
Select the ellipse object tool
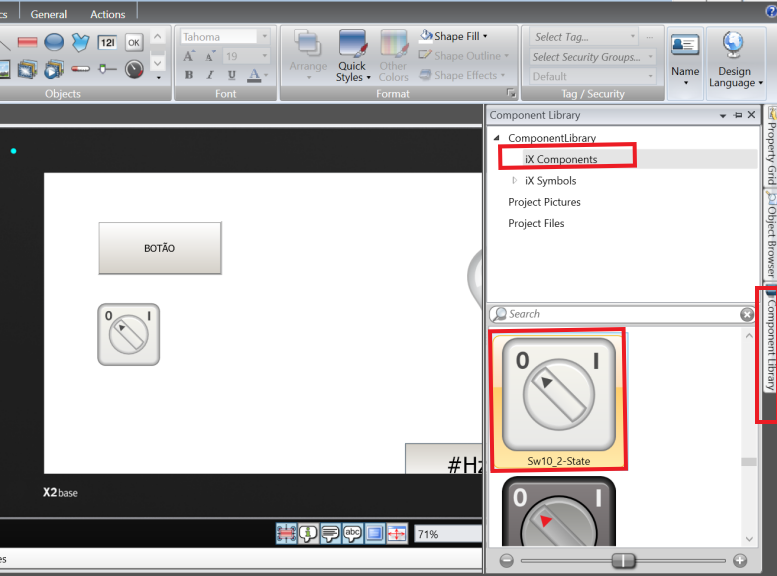click(x=54, y=42)
